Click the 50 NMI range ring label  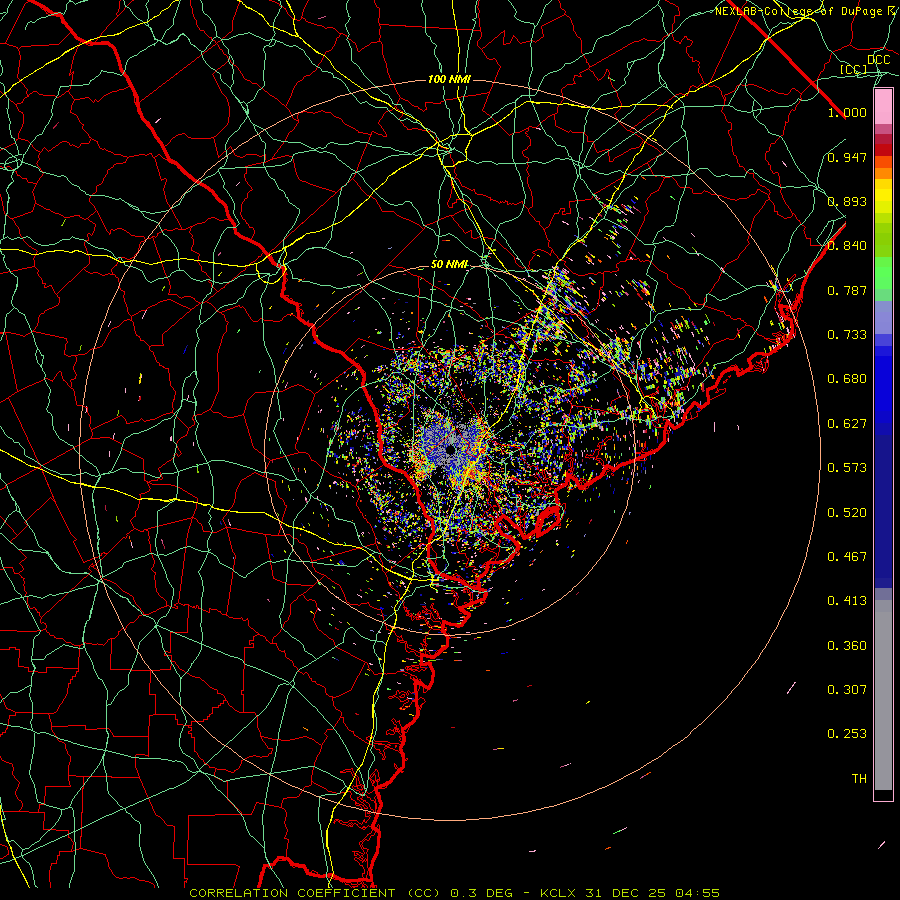click(449, 265)
